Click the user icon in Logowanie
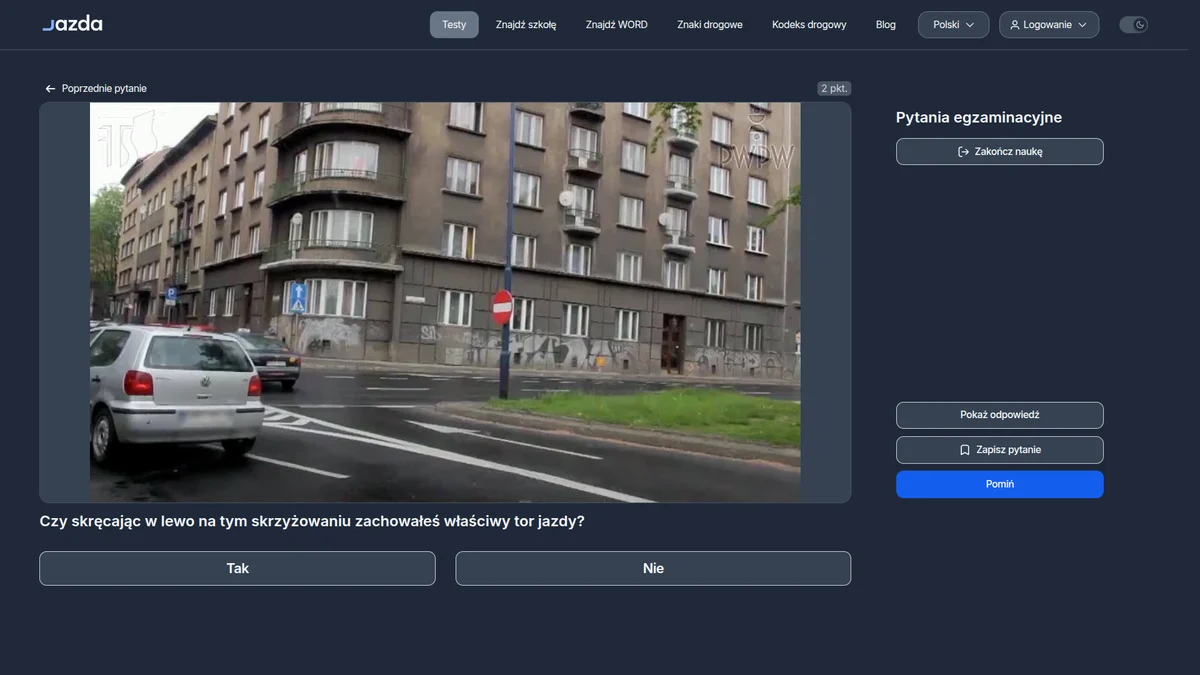Screen dimensions: 1200x675 1015,25
